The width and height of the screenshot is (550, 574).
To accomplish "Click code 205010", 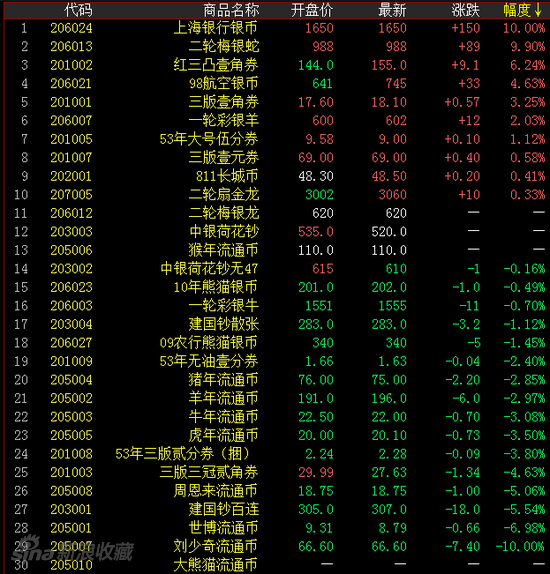I will coord(71,565).
